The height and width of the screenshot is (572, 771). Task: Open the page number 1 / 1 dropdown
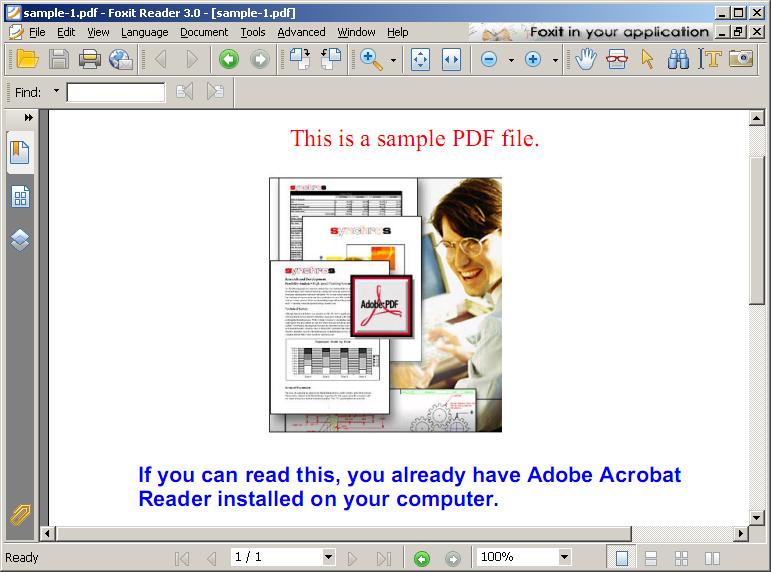329,557
